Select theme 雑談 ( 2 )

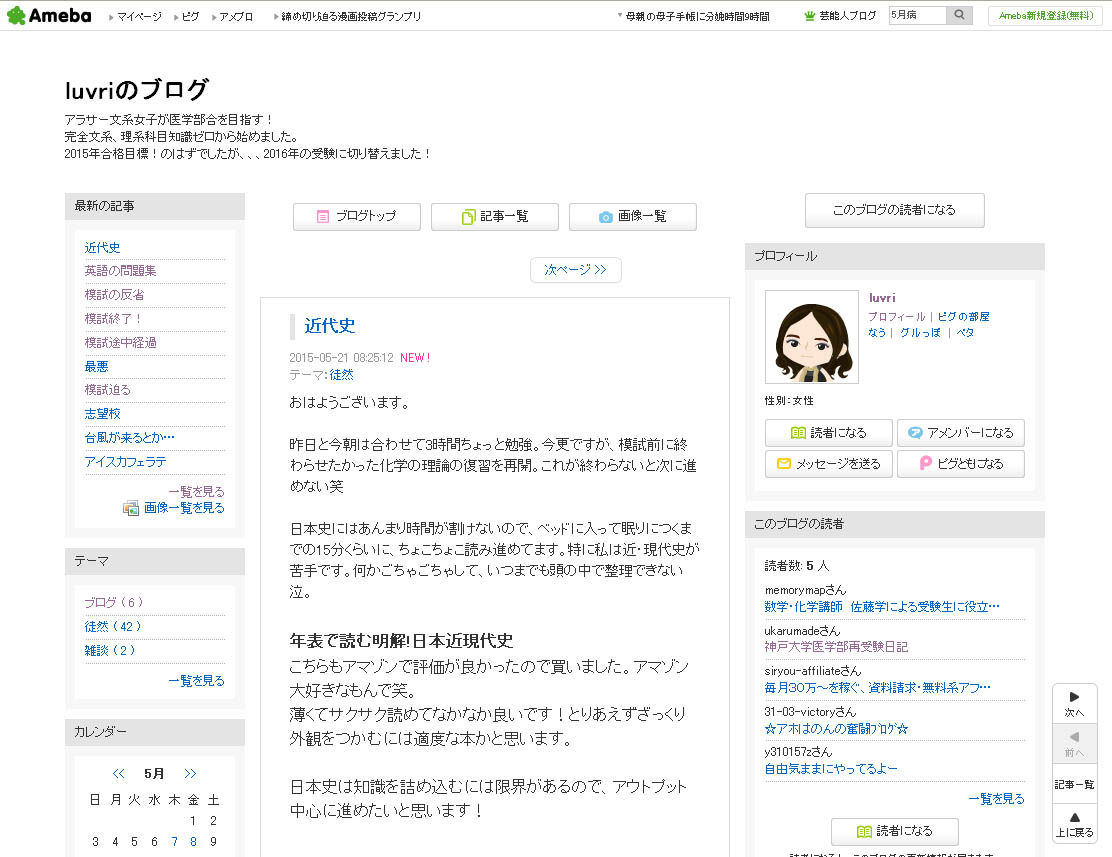(x=110, y=651)
